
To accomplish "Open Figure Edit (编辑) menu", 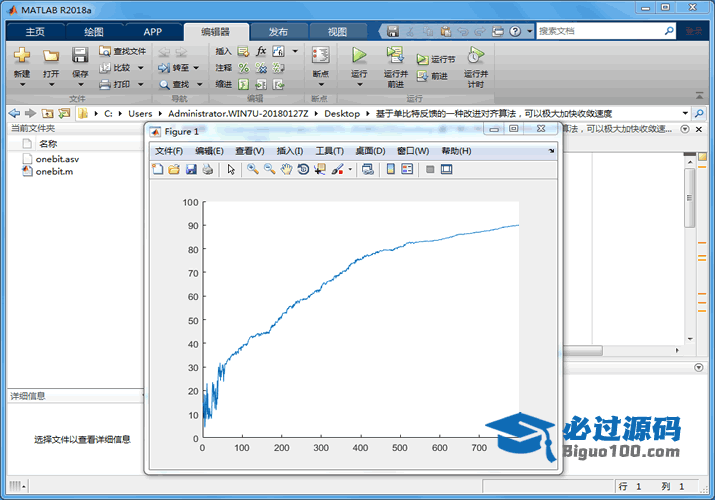I will (x=209, y=151).
